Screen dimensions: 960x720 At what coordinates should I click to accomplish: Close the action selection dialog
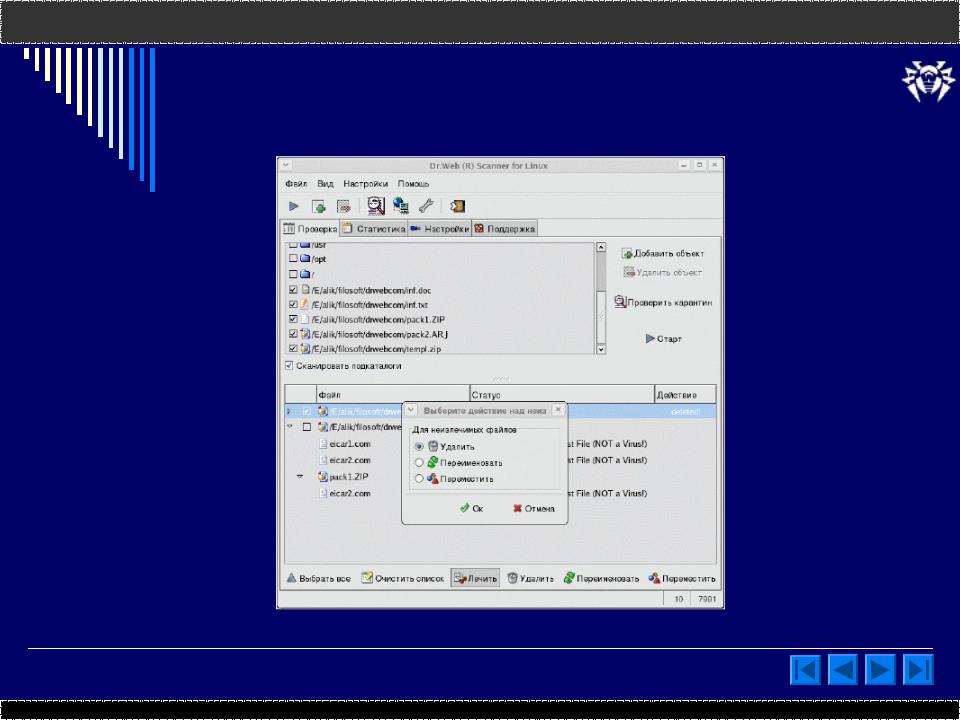558,410
